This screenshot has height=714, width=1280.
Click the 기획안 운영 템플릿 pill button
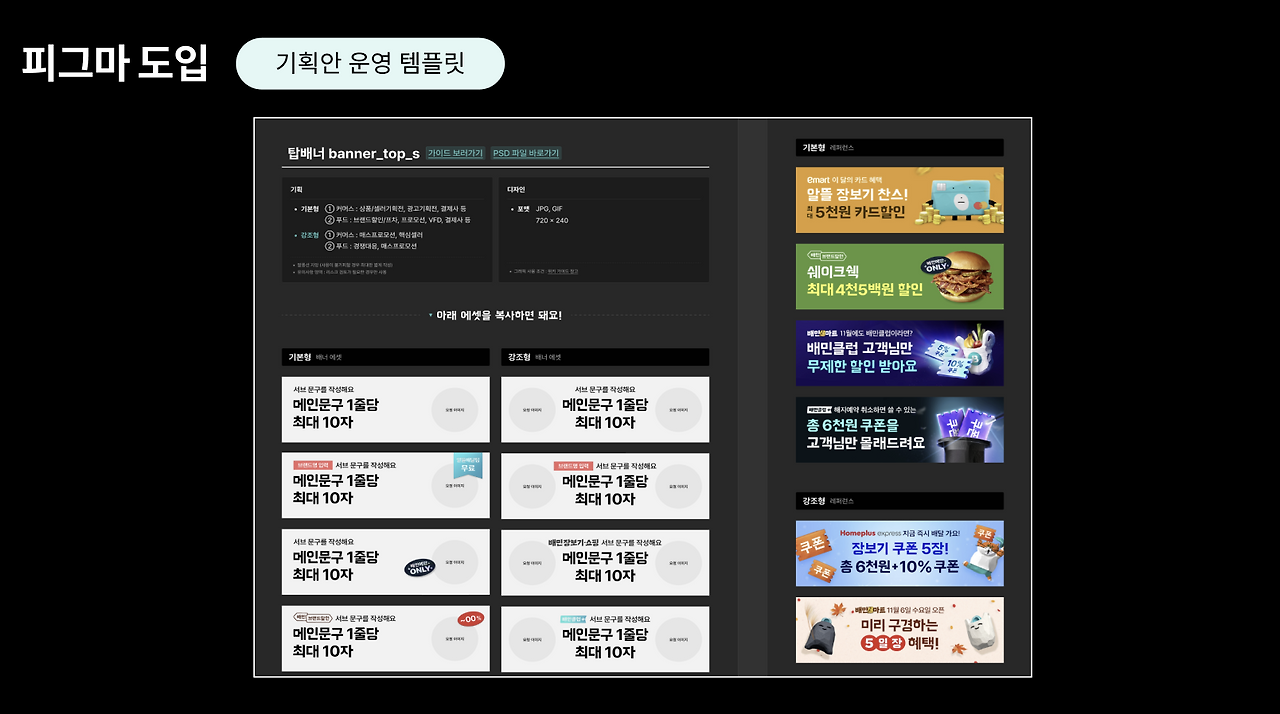tap(369, 62)
